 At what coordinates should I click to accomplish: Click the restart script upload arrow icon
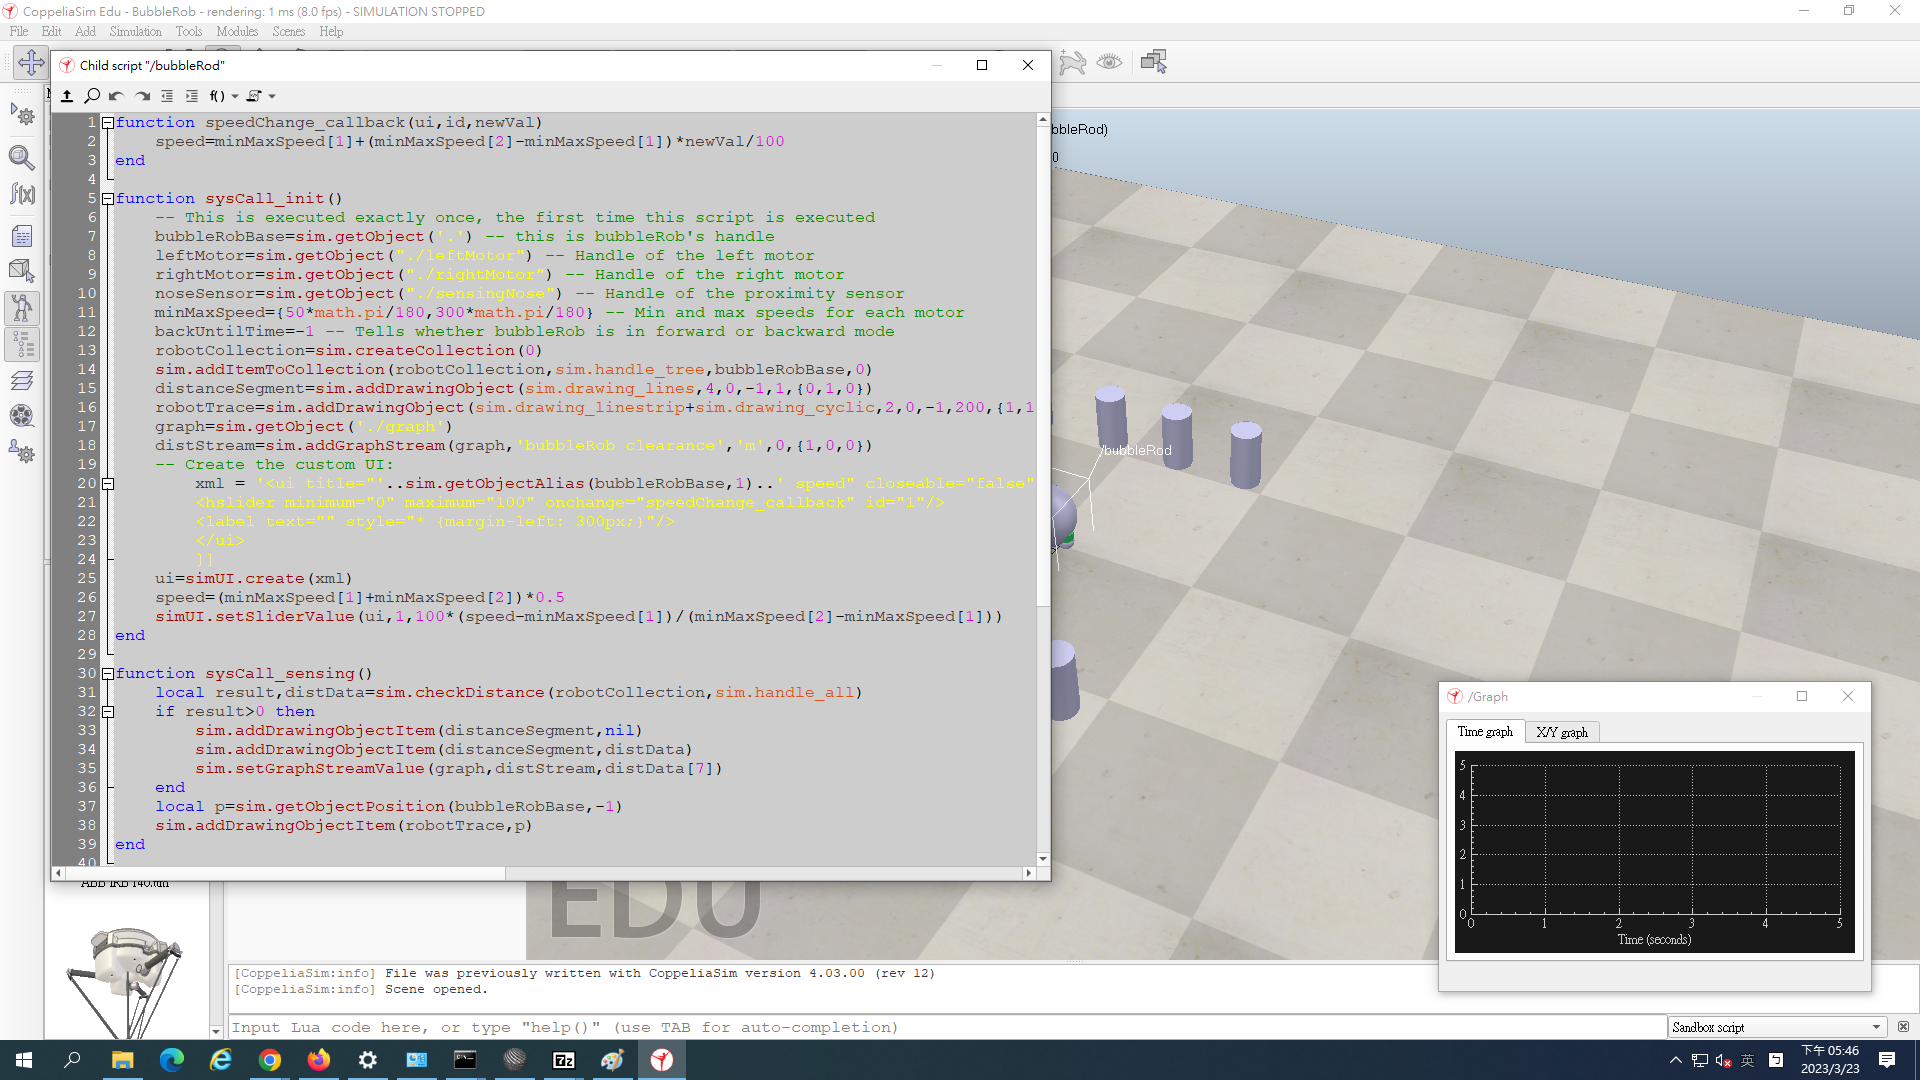[67, 96]
